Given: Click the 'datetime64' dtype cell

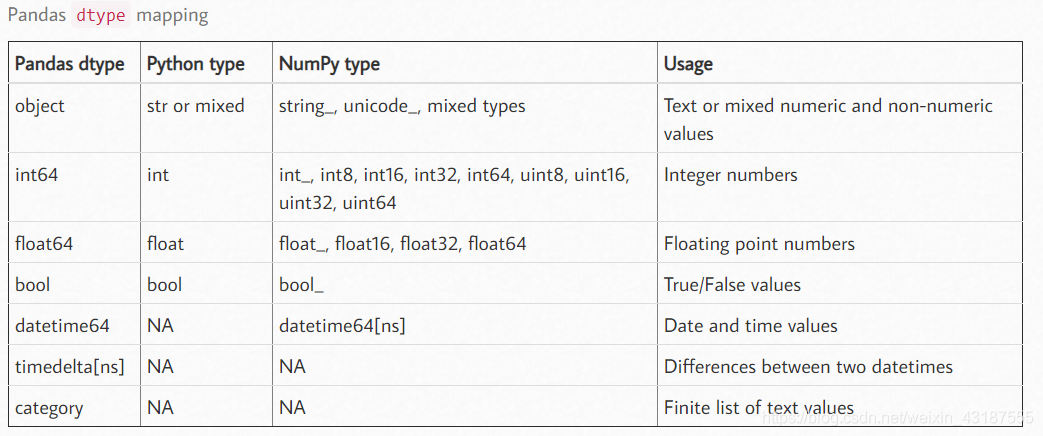Looking at the screenshot, I should (62, 326).
